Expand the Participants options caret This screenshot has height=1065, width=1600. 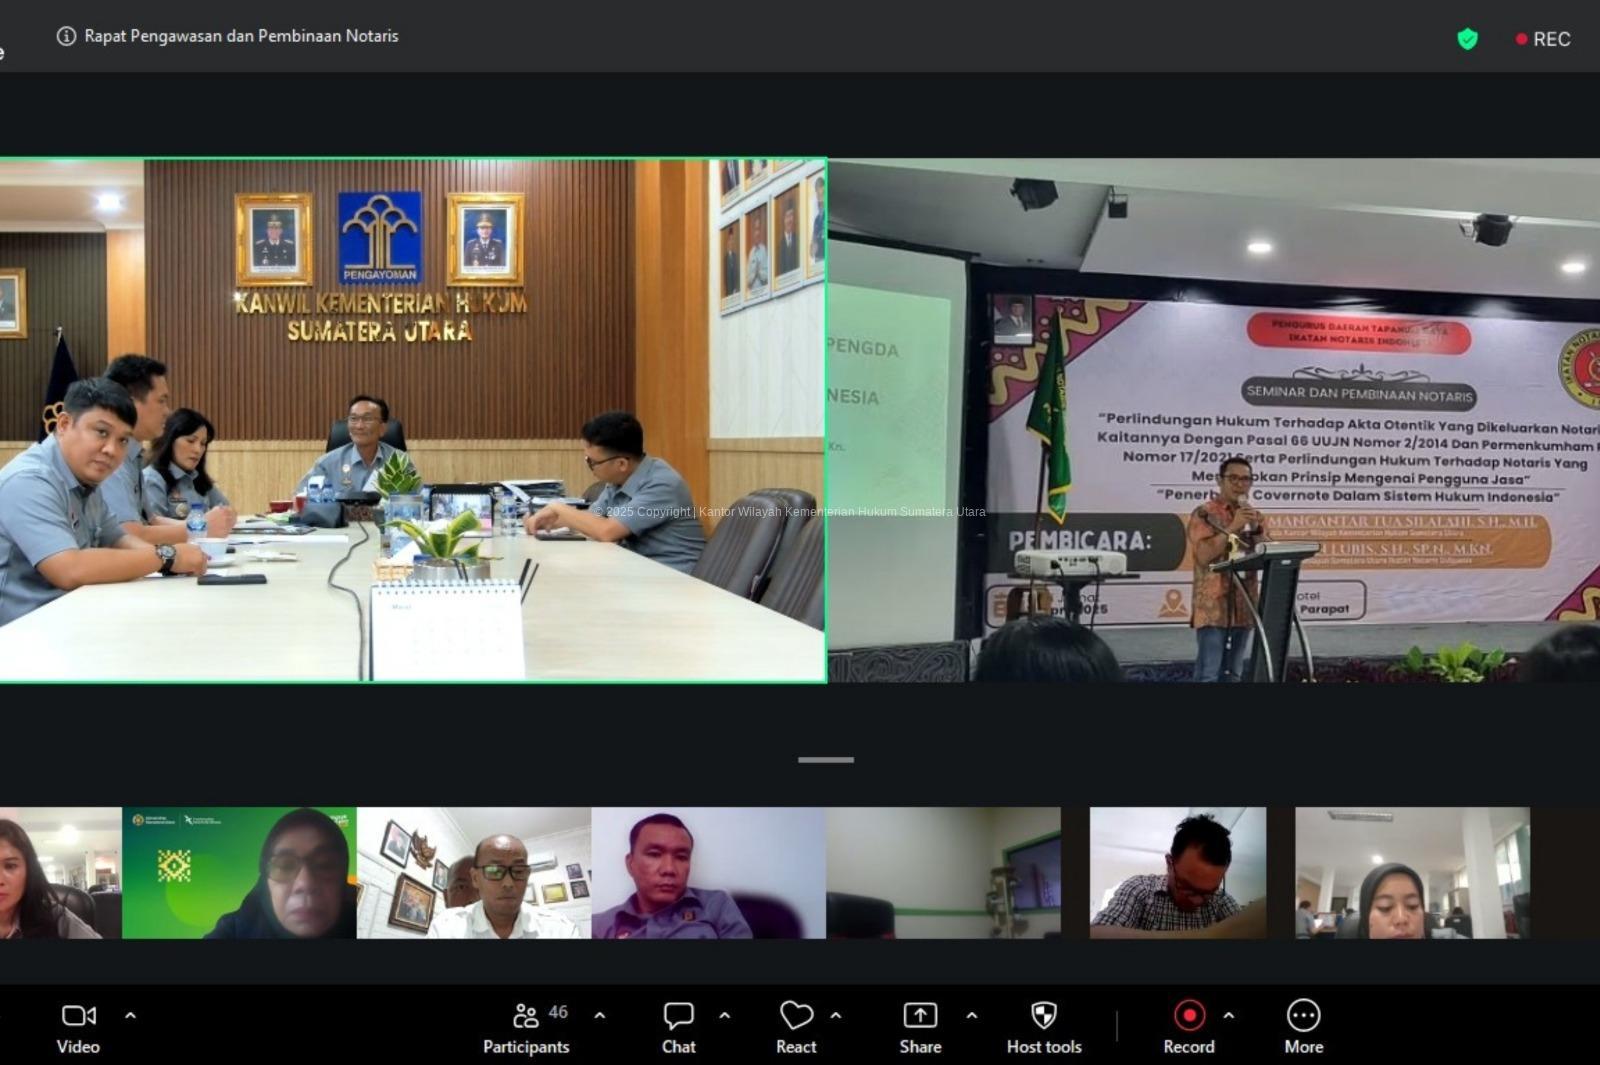(x=600, y=1015)
